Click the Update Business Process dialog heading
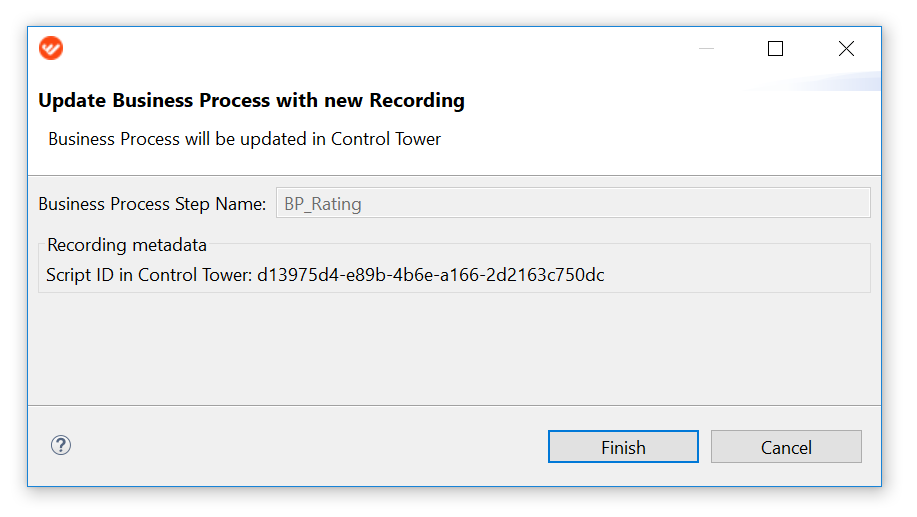This screenshot has width=917, height=517. tap(251, 100)
